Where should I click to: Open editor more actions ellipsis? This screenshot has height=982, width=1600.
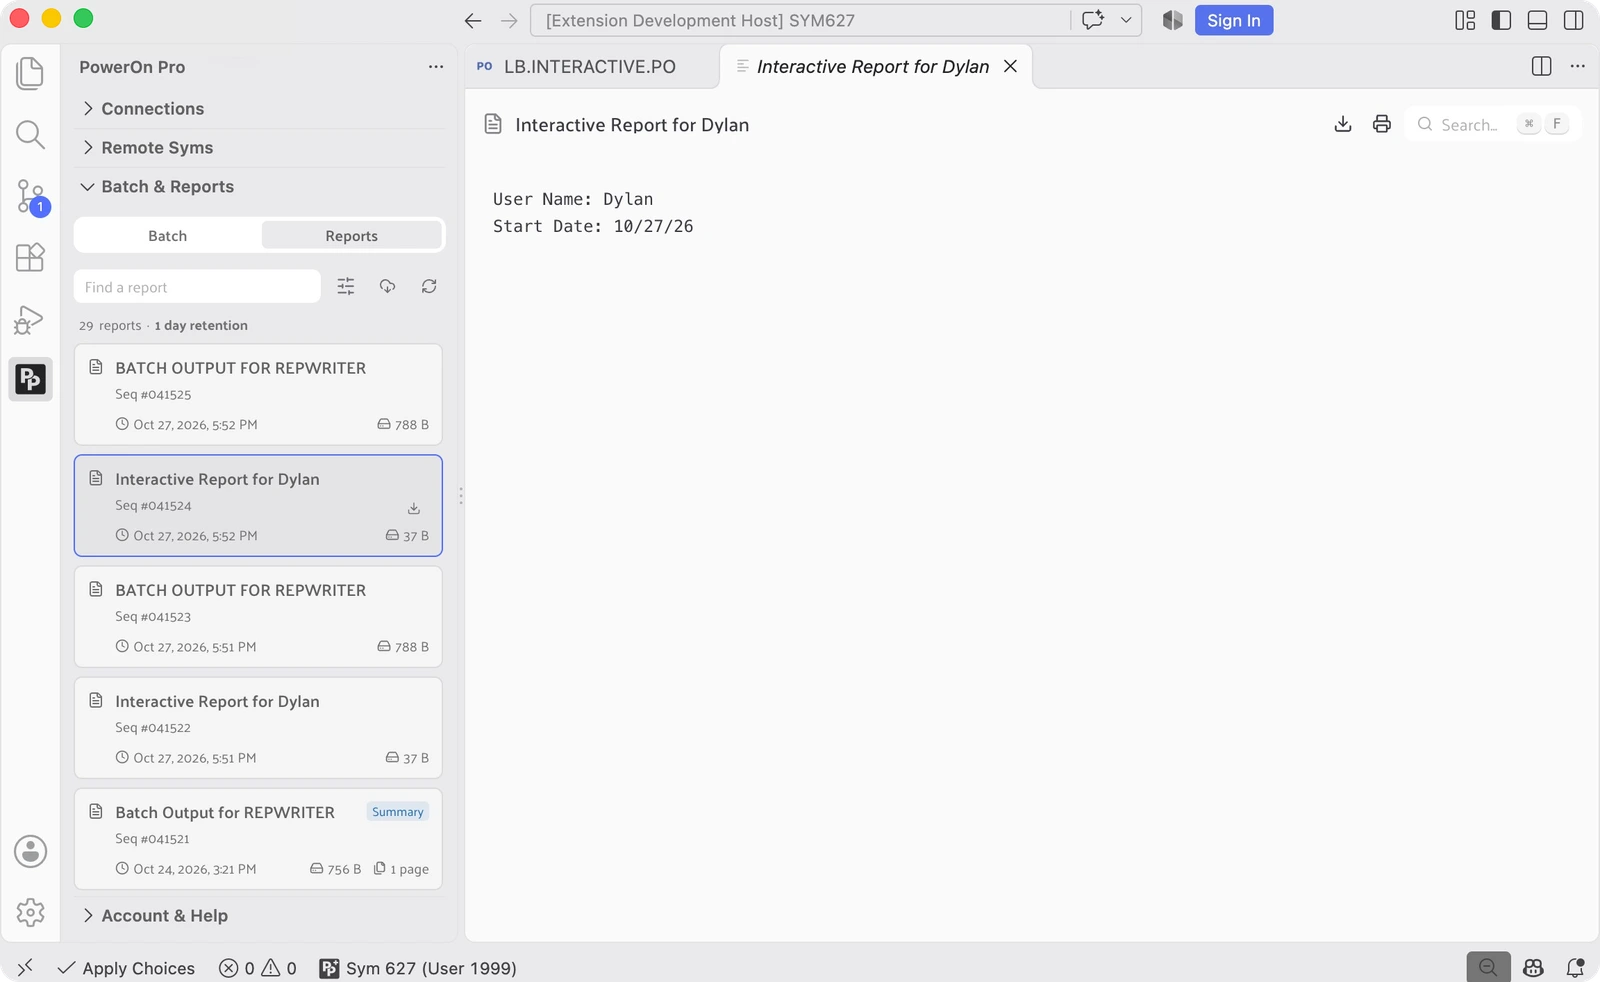pyautogui.click(x=1578, y=66)
